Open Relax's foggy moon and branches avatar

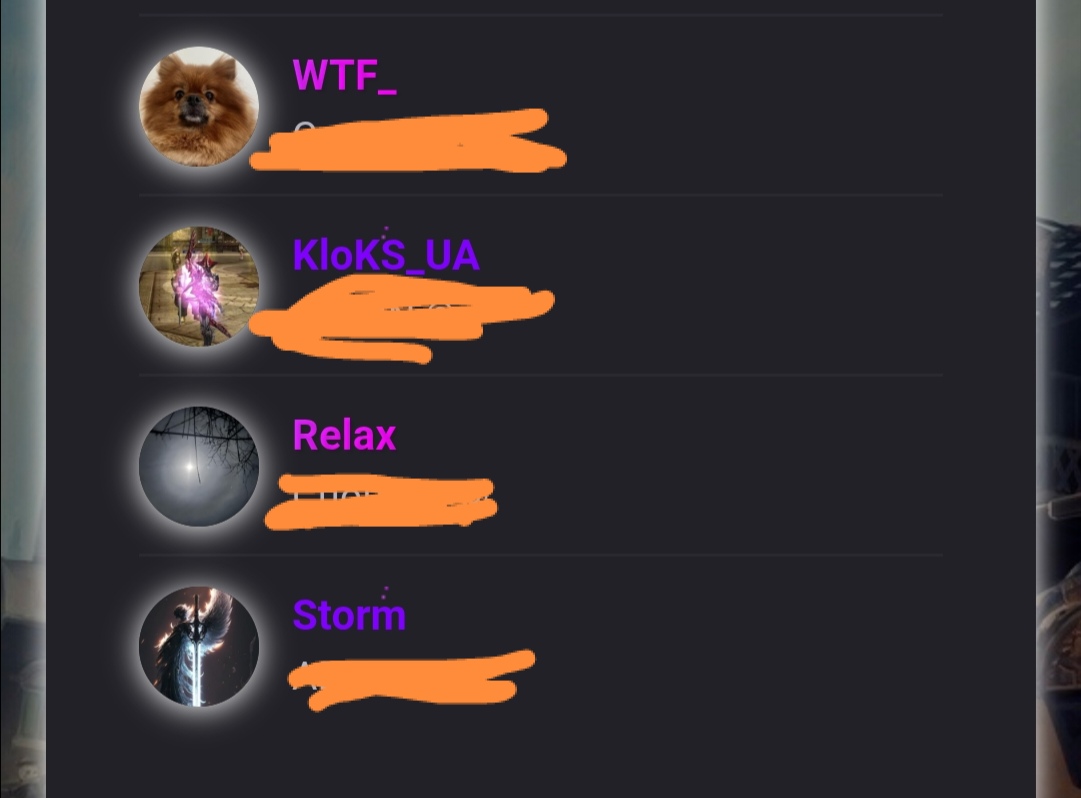point(199,467)
